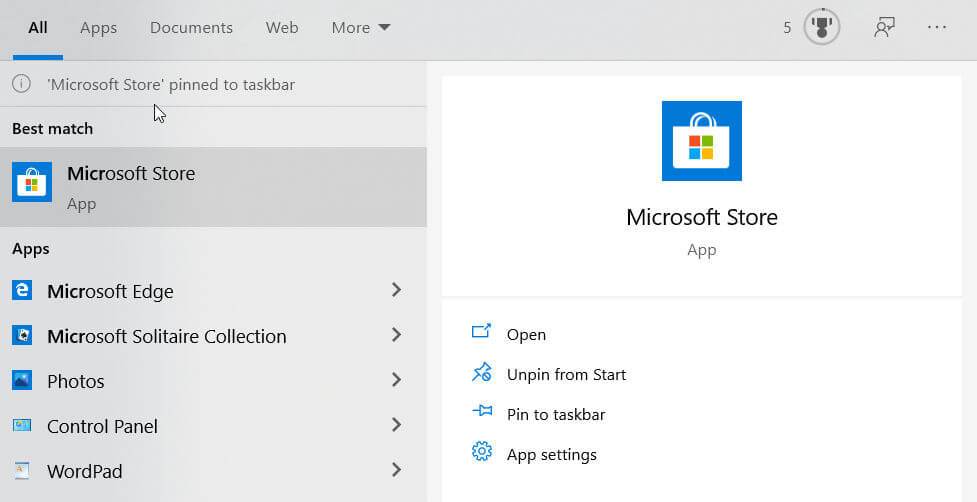This screenshot has width=977, height=502.
Task: Expand the More dropdown
Action: [361, 28]
